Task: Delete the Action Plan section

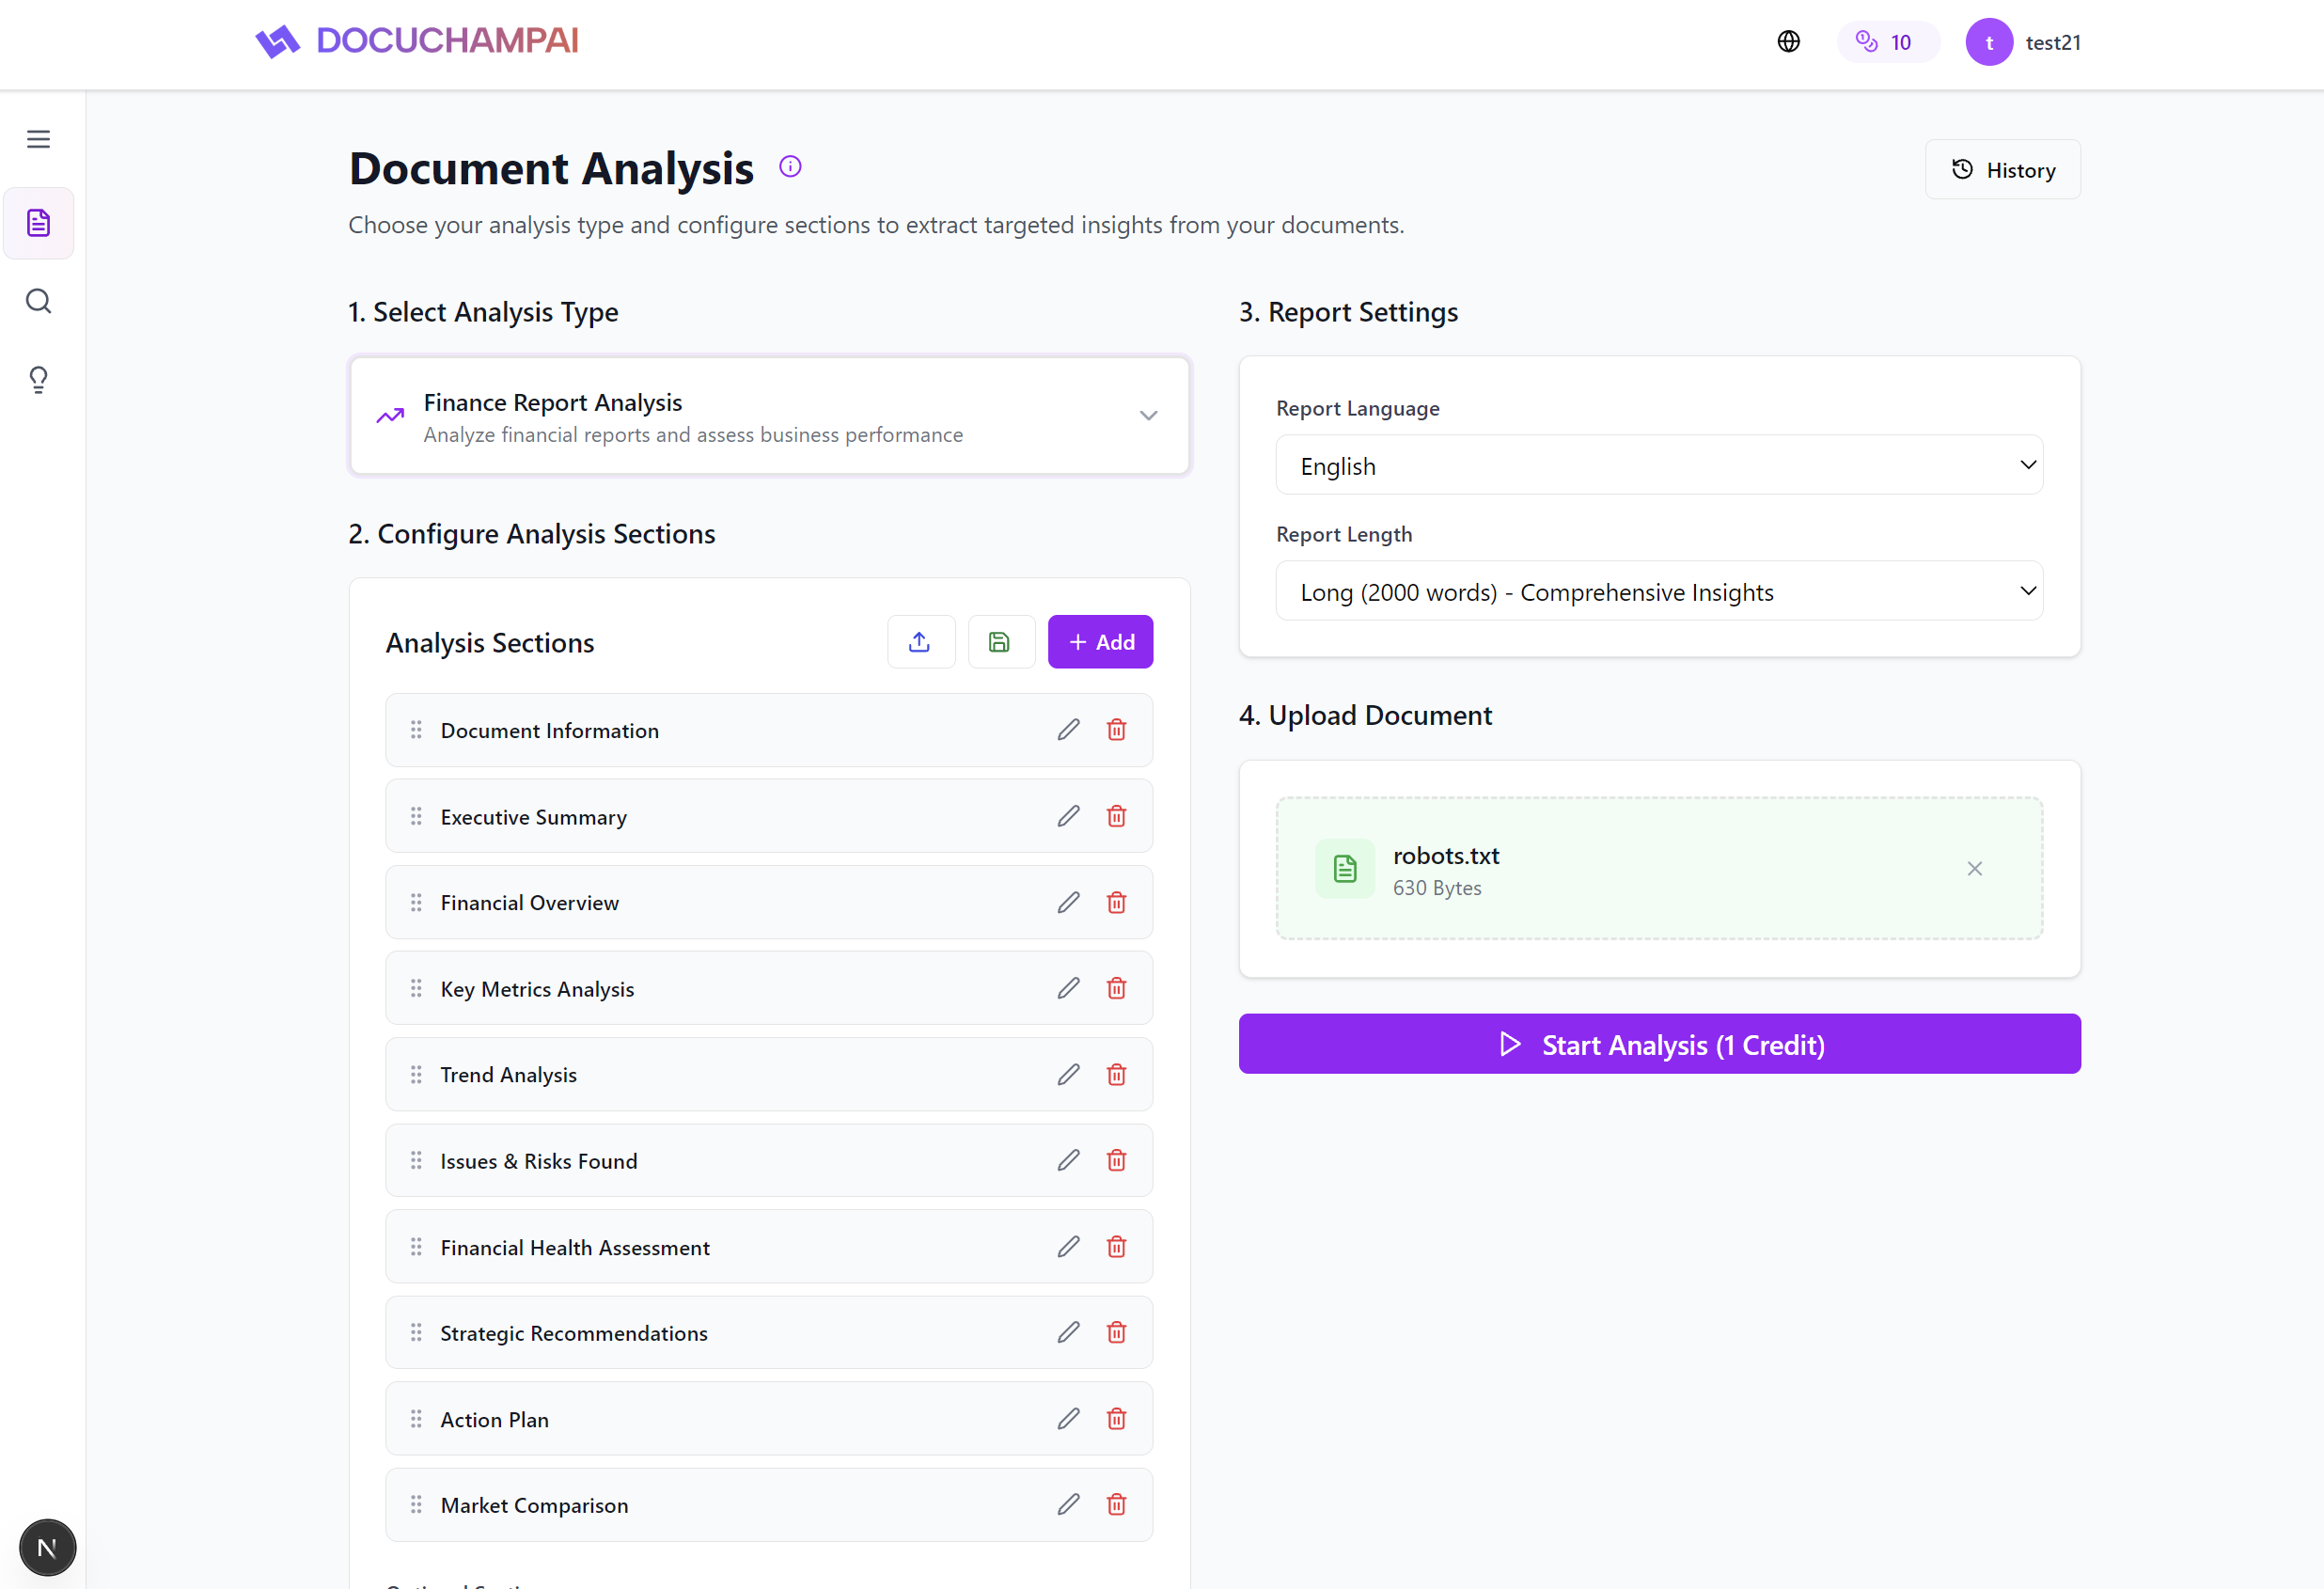Action: point(1116,1418)
